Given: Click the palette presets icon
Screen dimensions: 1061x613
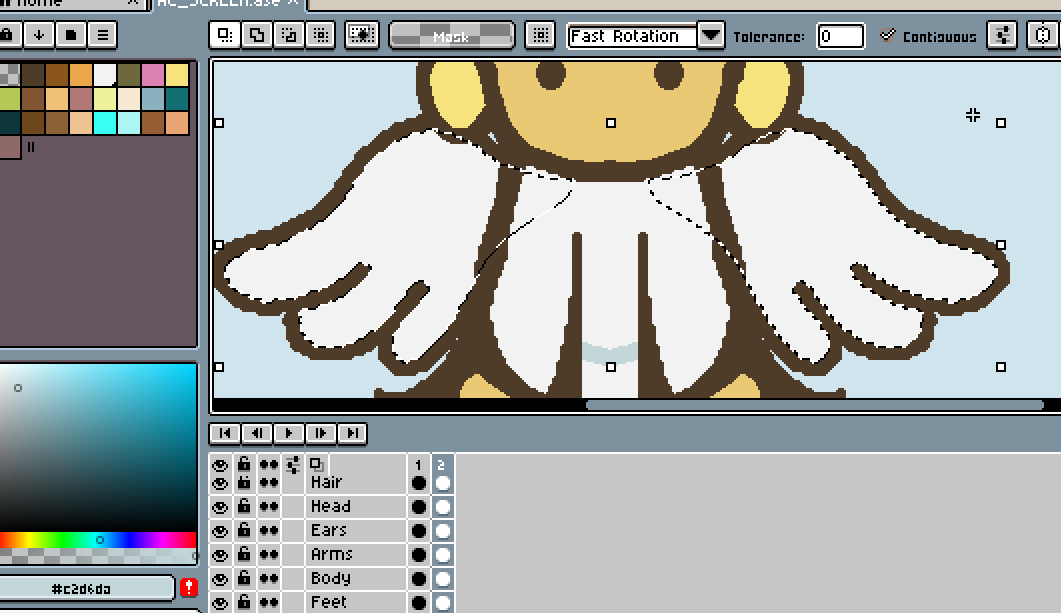Looking at the screenshot, I should pos(71,35).
